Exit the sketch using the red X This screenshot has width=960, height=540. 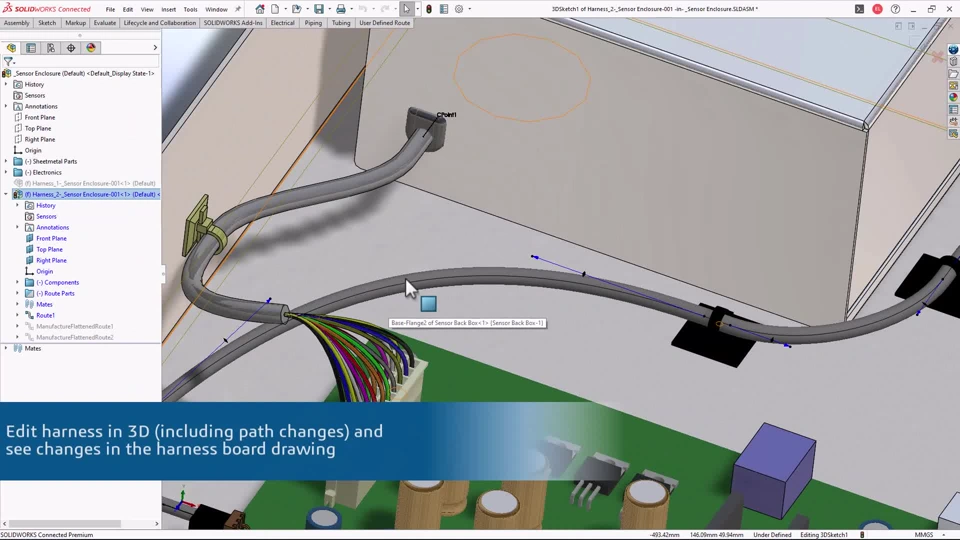(x=937, y=57)
